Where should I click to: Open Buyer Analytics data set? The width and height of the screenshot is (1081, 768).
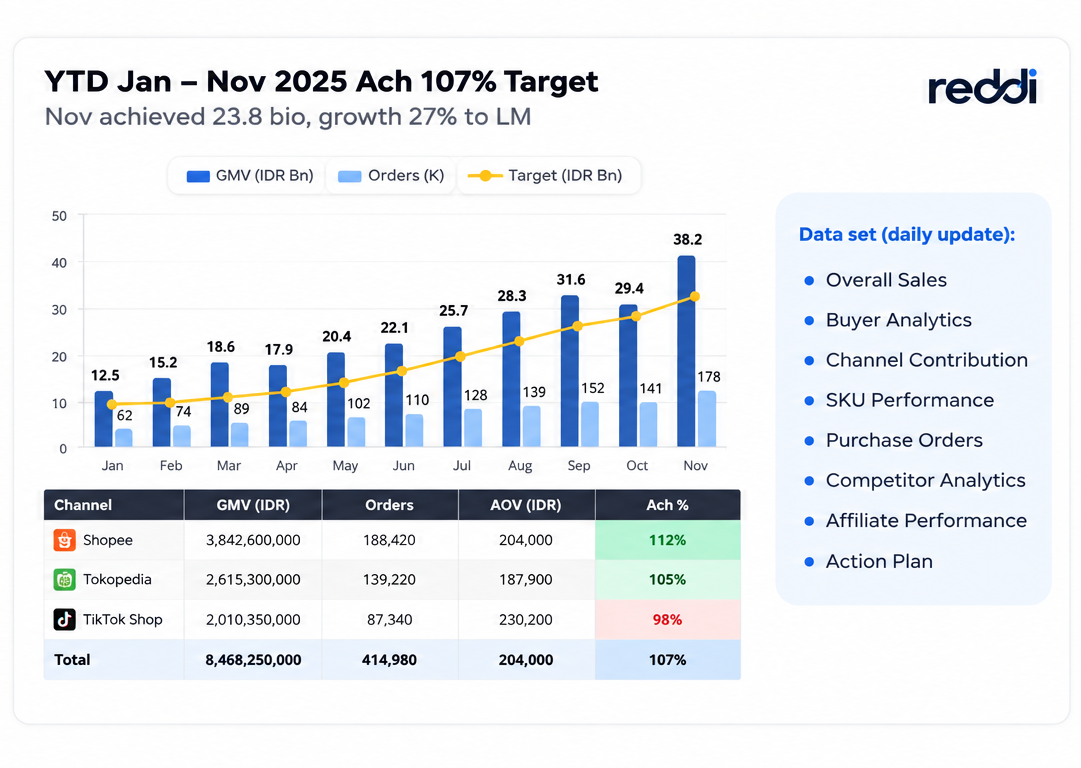pos(898,320)
